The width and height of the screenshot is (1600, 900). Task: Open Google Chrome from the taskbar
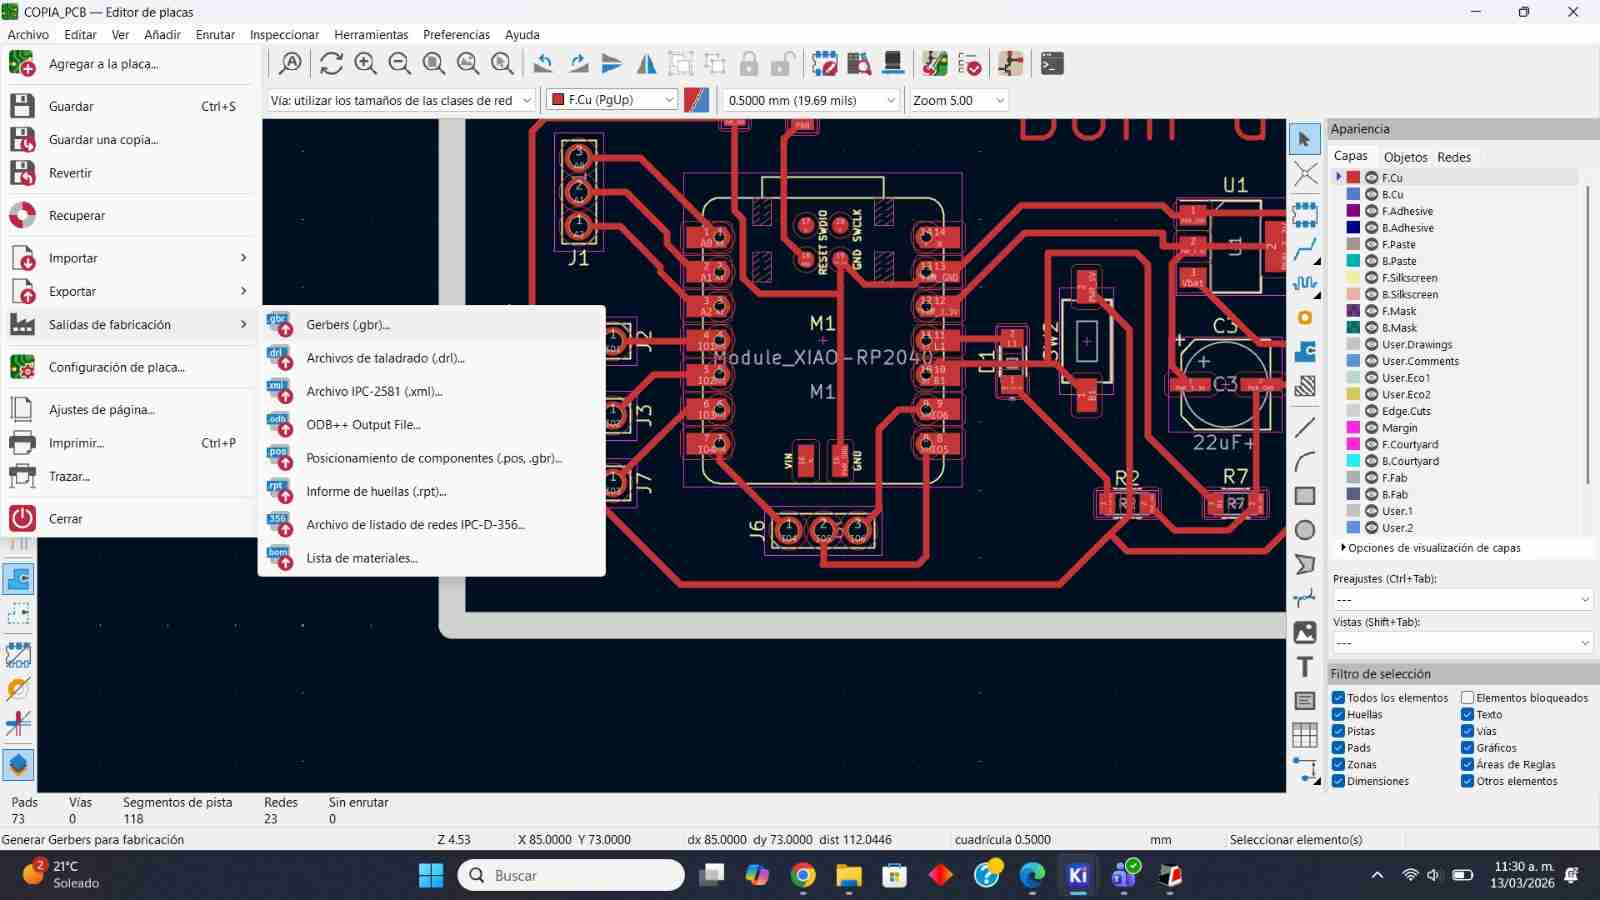[x=803, y=875]
